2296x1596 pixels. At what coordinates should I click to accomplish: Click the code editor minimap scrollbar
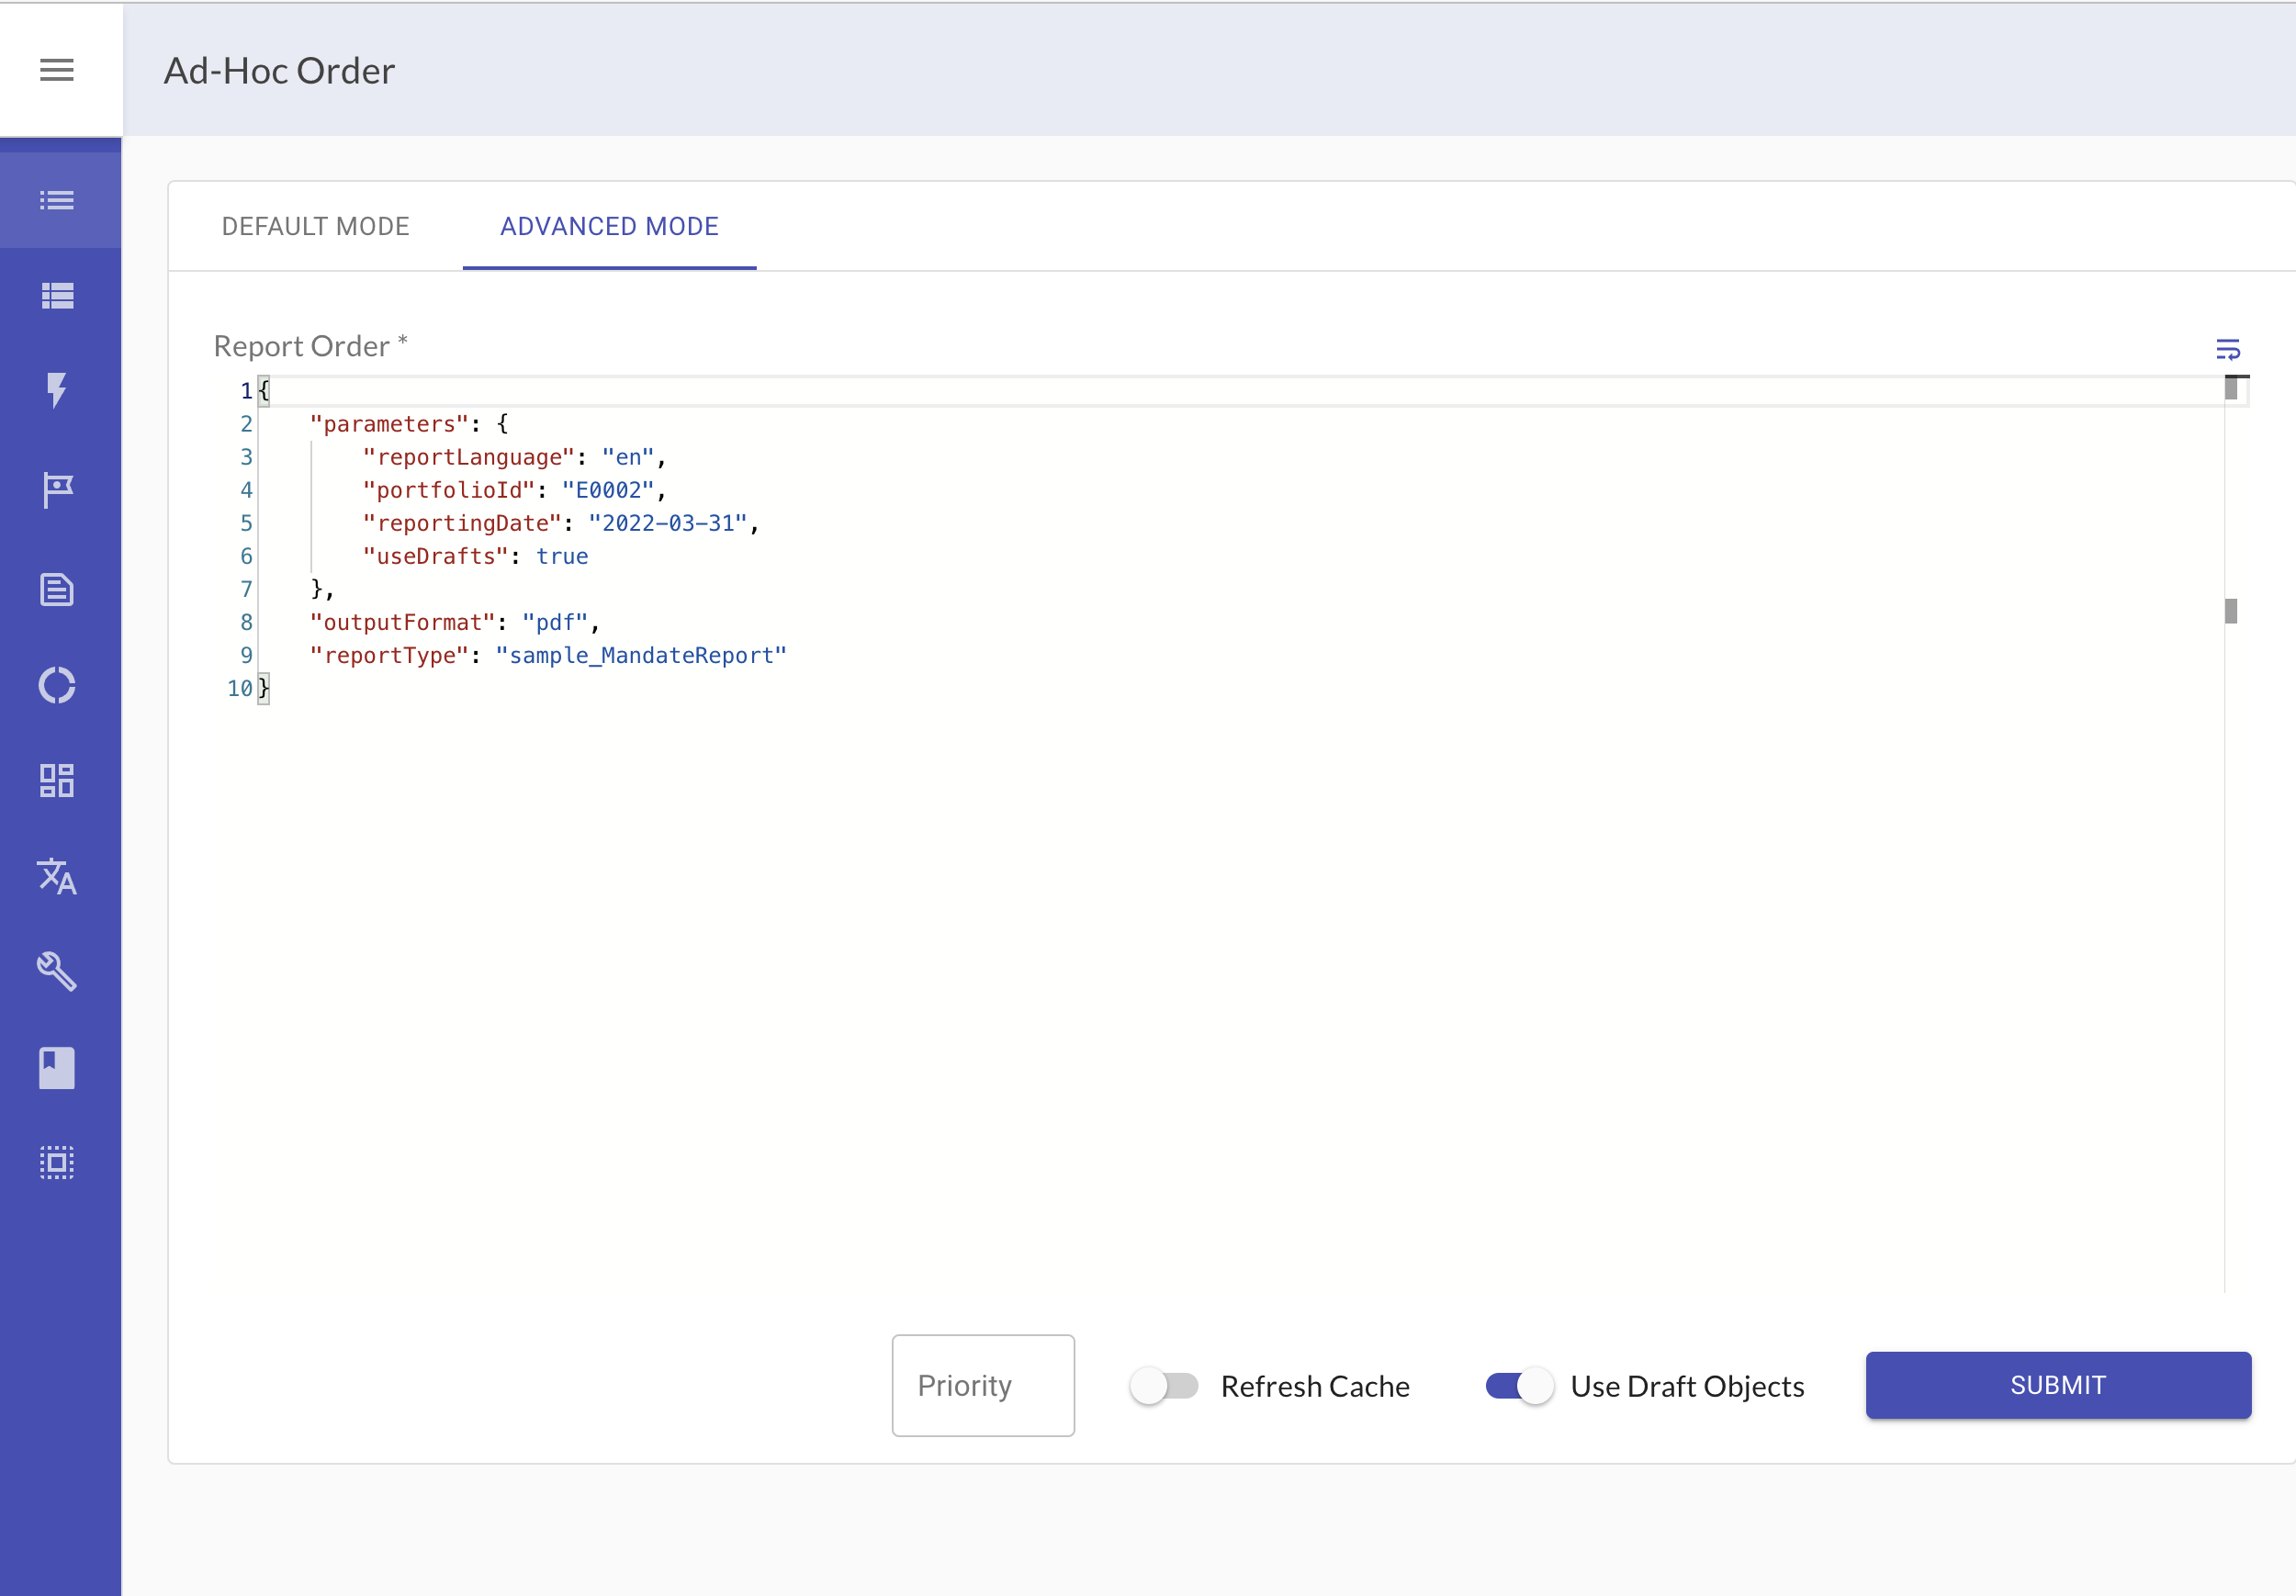pyautogui.click(x=2231, y=611)
